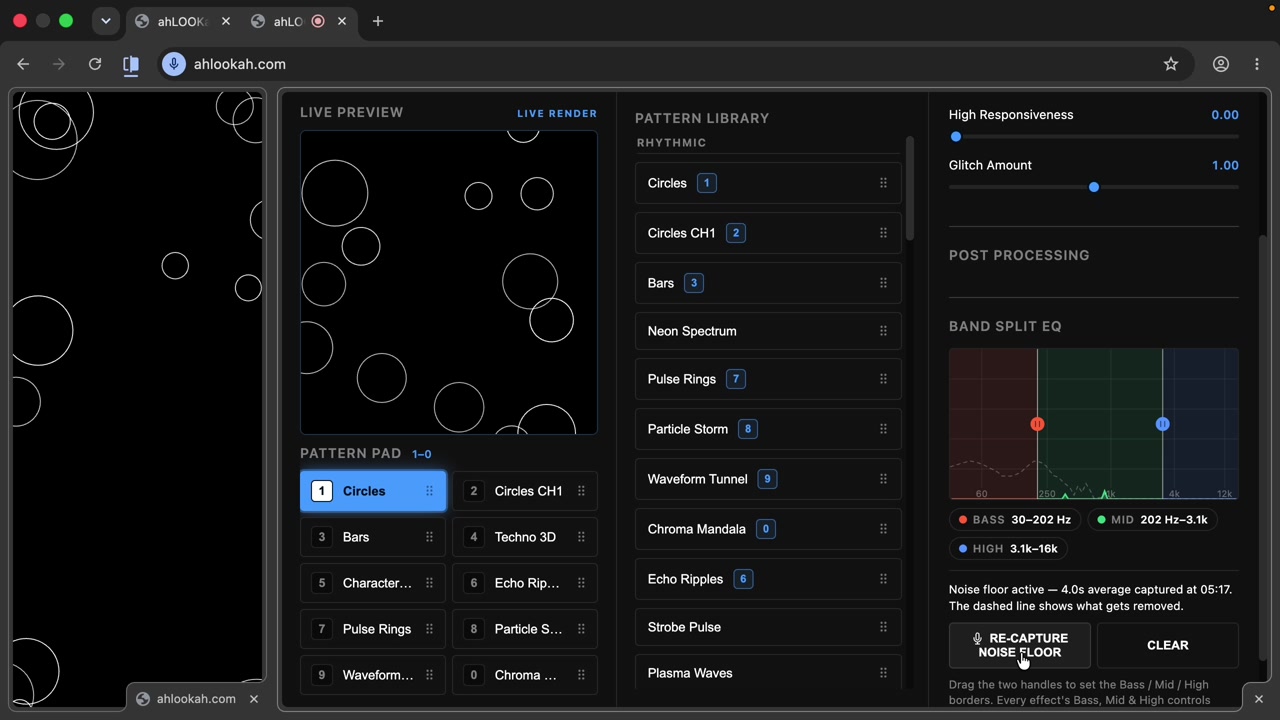Close the ahlookah.com chip at bottom left
The width and height of the screenshot is (1280, 720).
[254, 699]
